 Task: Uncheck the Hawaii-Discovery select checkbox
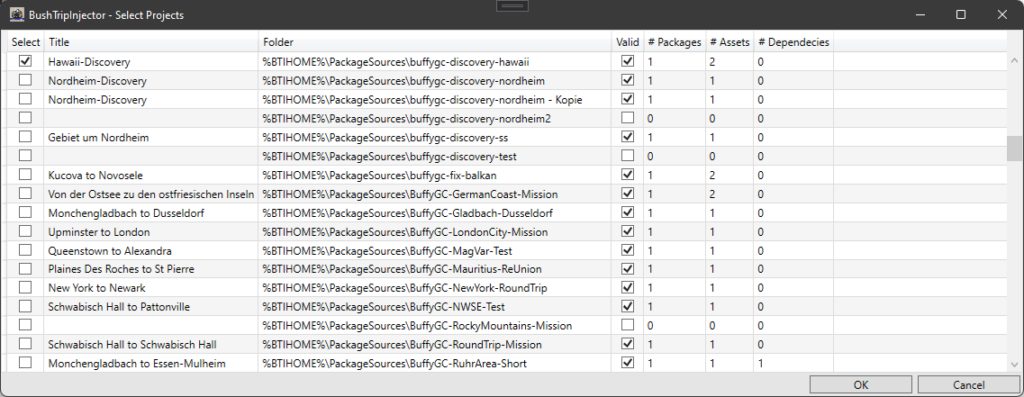point(25,61)
